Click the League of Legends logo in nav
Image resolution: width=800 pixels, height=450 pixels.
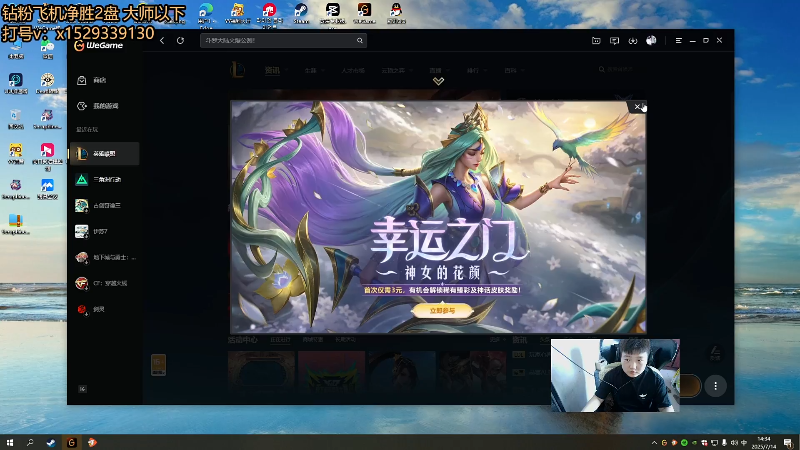tap(237, 70)
